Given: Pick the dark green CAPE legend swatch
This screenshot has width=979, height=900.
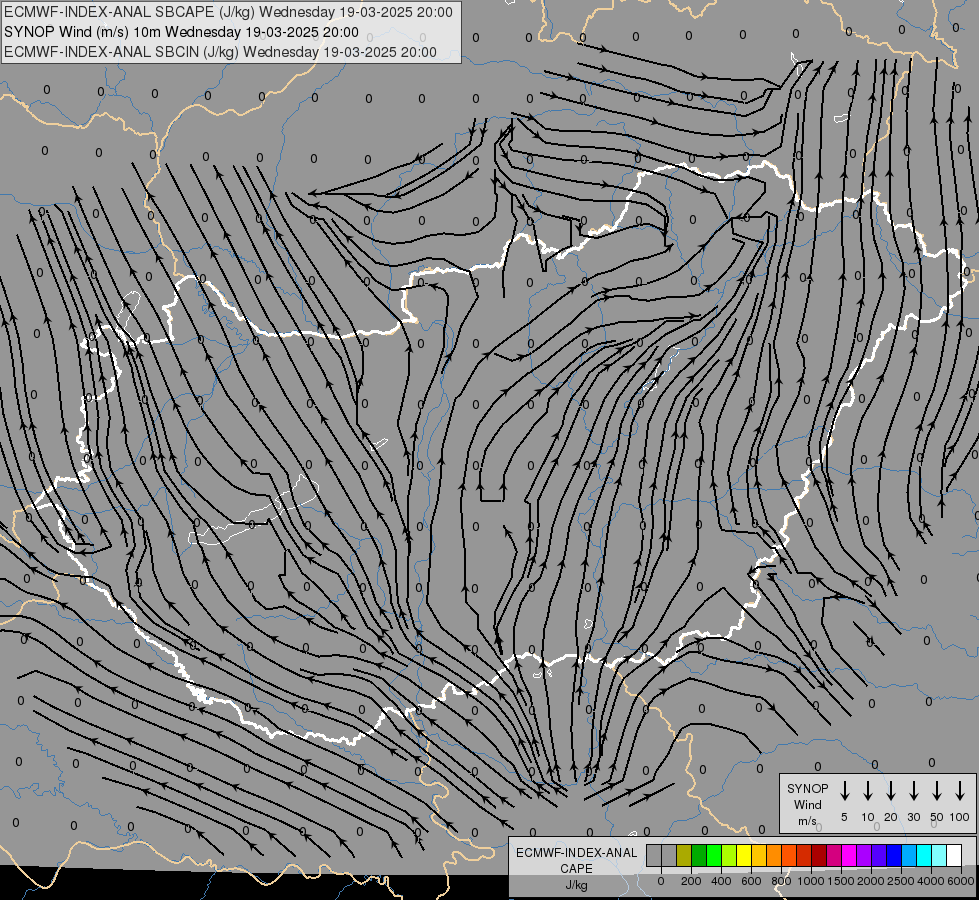Looking at the screenshot, I should coord(699,855).
